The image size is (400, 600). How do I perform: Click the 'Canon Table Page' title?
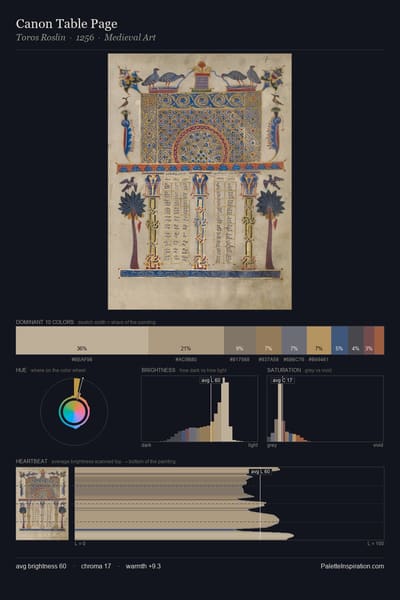(x=67, y=24)
